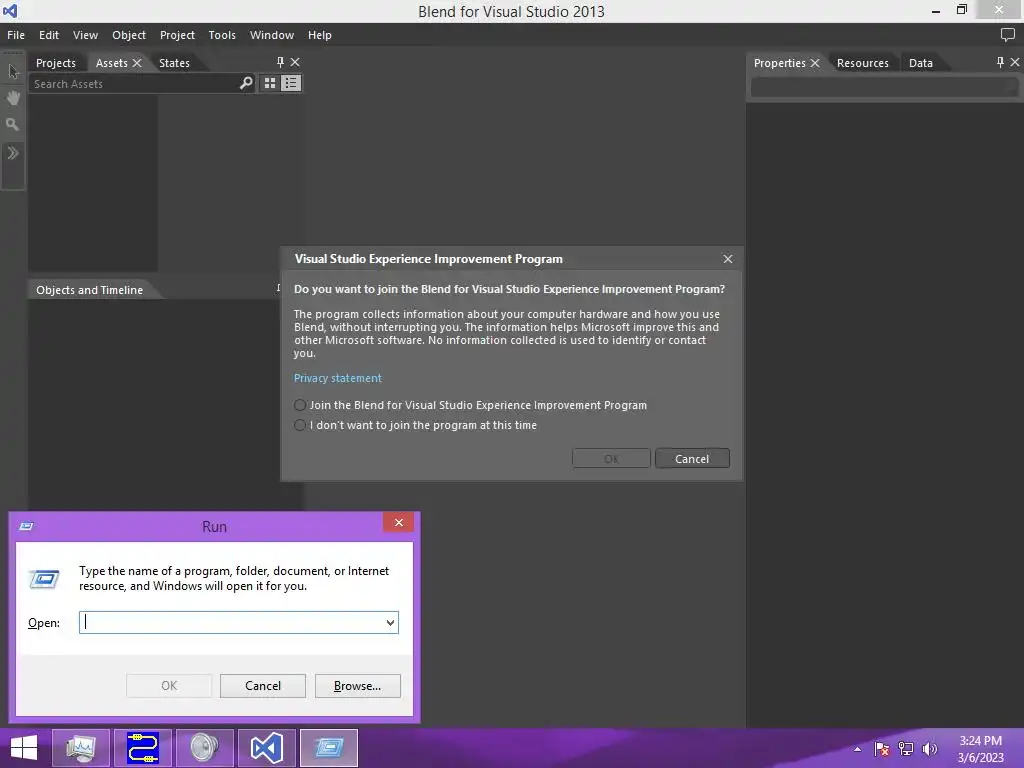Click the Visual Studio logo in title bar
The width and height of the screenshot is (1024, 768).
pos(10,11)
